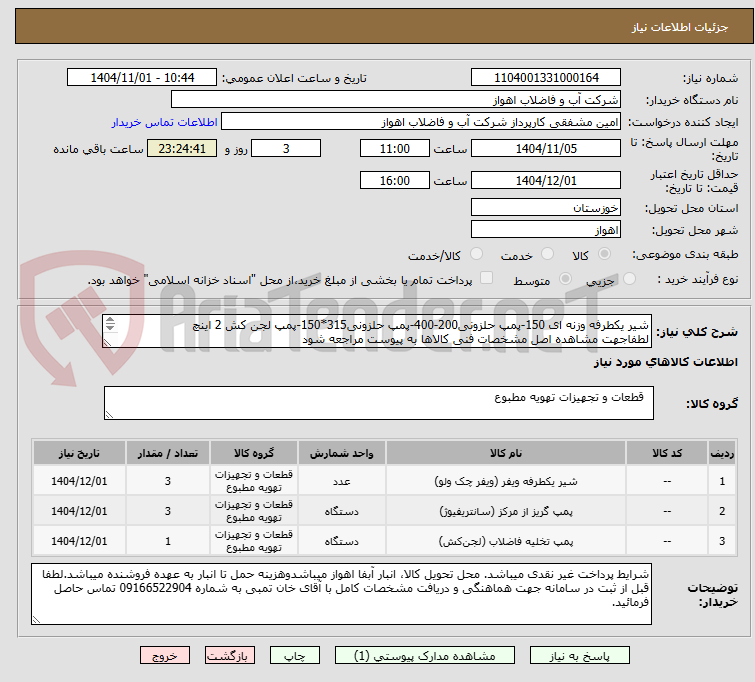Click the خروج exit button
755x682 pixels.
point(165,656)
